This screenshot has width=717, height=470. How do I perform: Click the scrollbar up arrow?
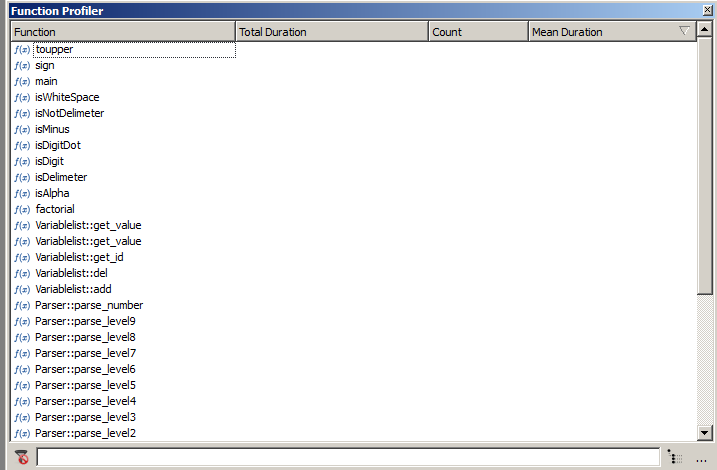point(705,31)
